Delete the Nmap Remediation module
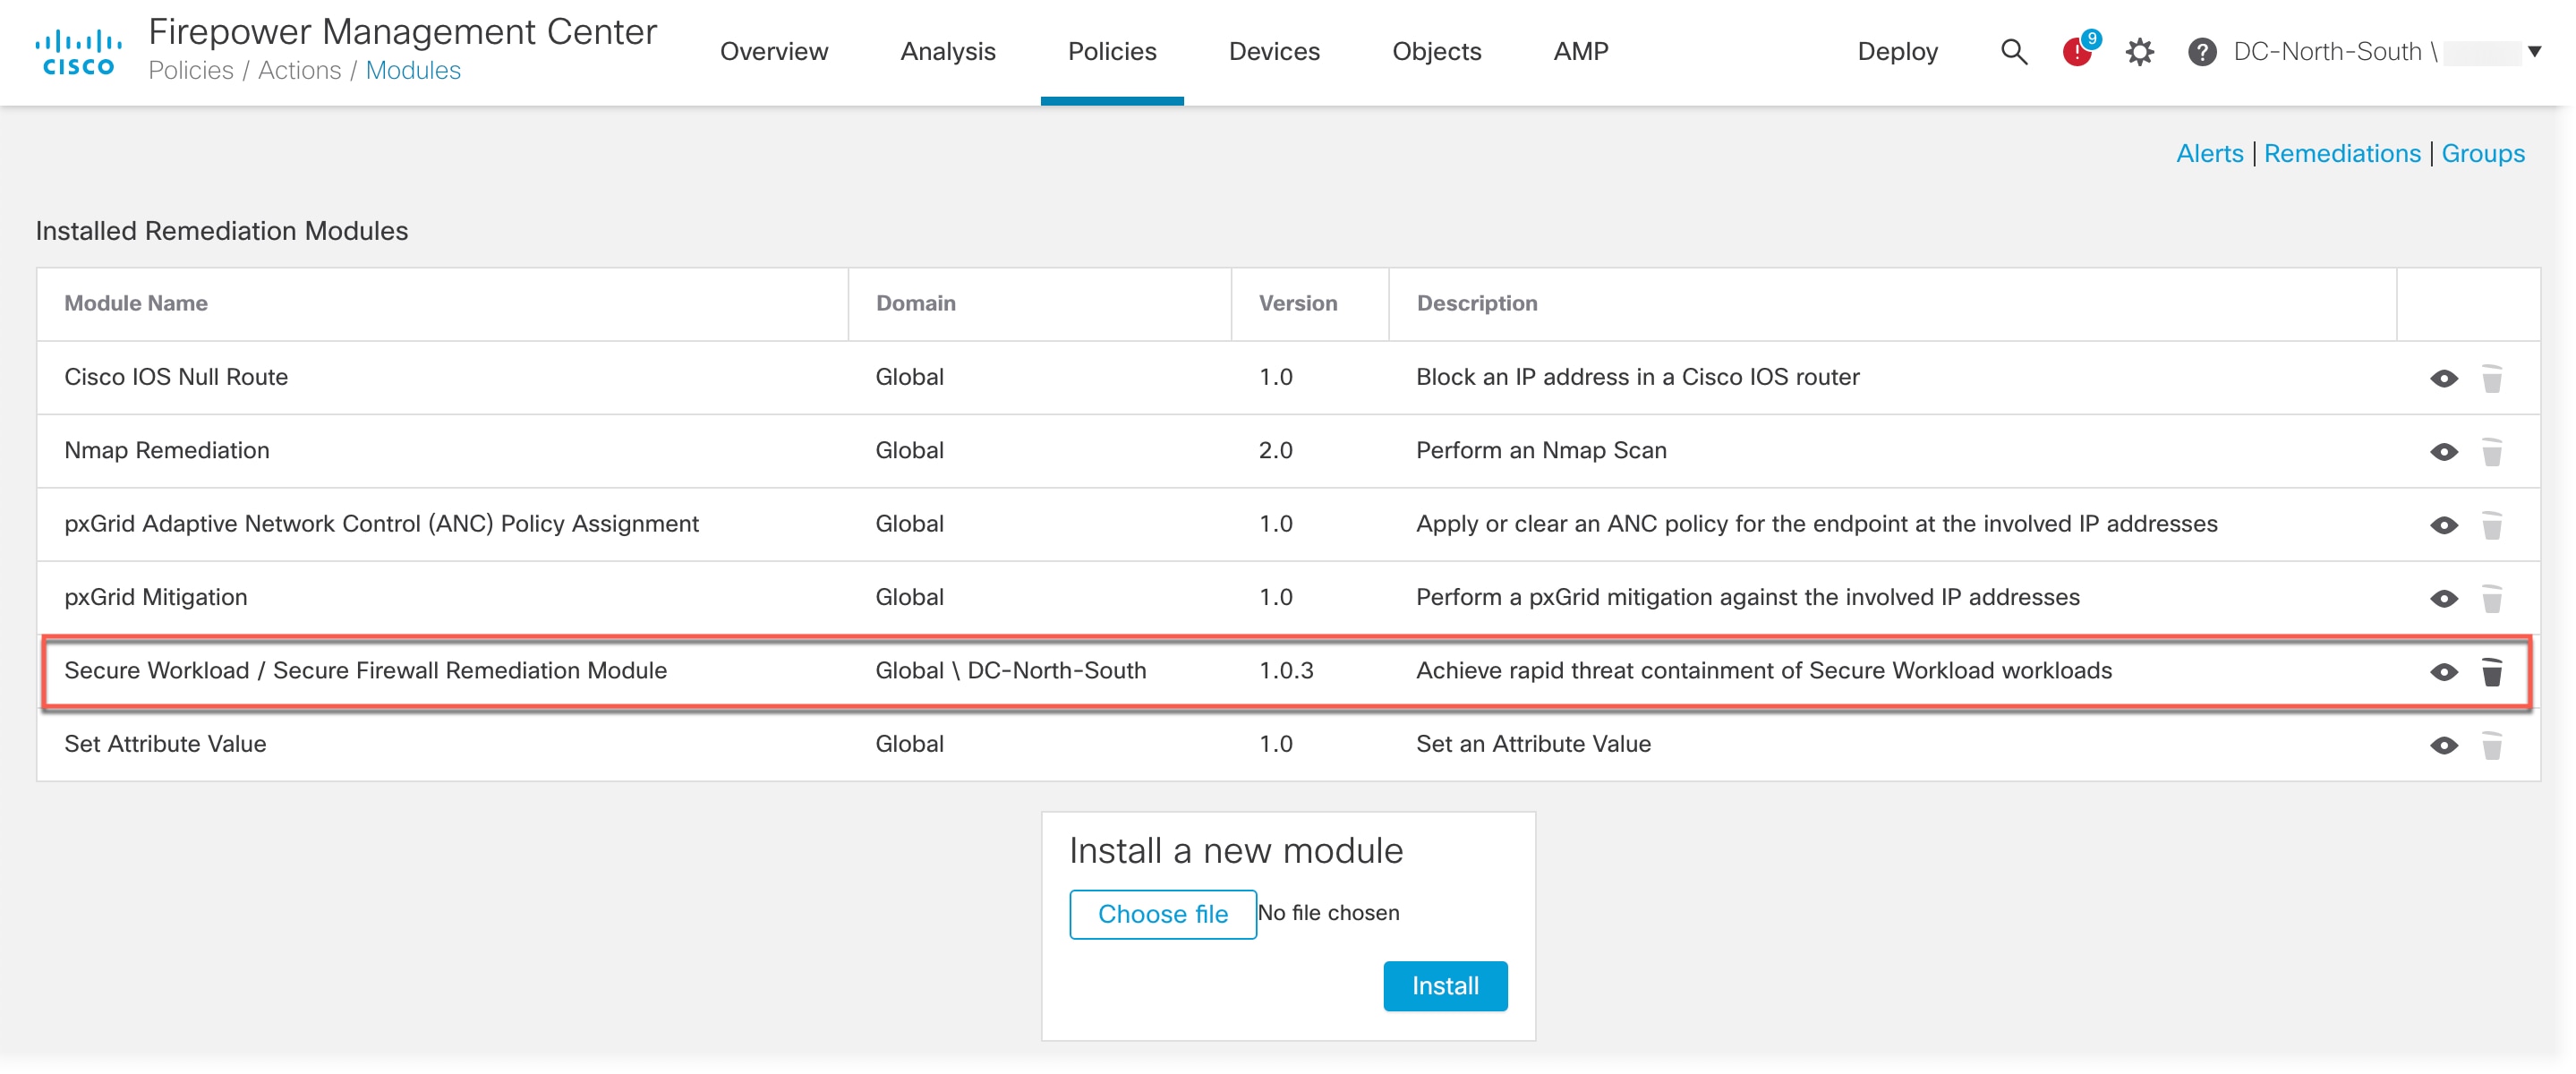Image resolution: width=2576 pixels, height=1074 pixels. point(2491,452)
